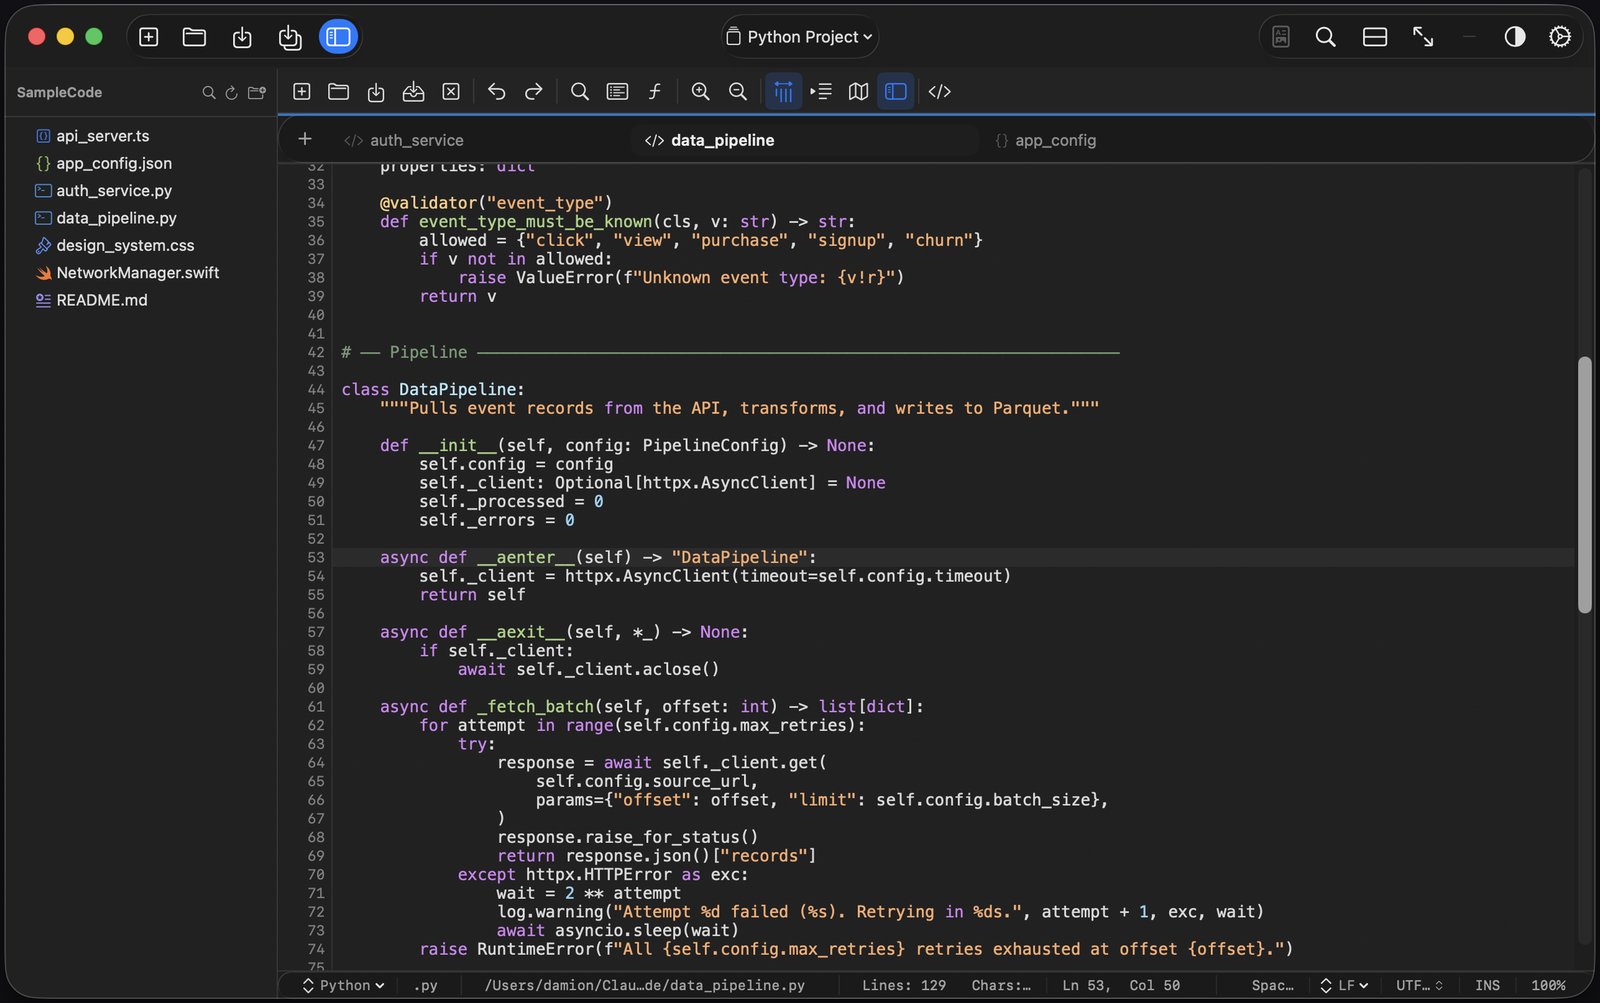
Task: Click the editor vertical scrollbar thumb
Action: click(1584, 484)
